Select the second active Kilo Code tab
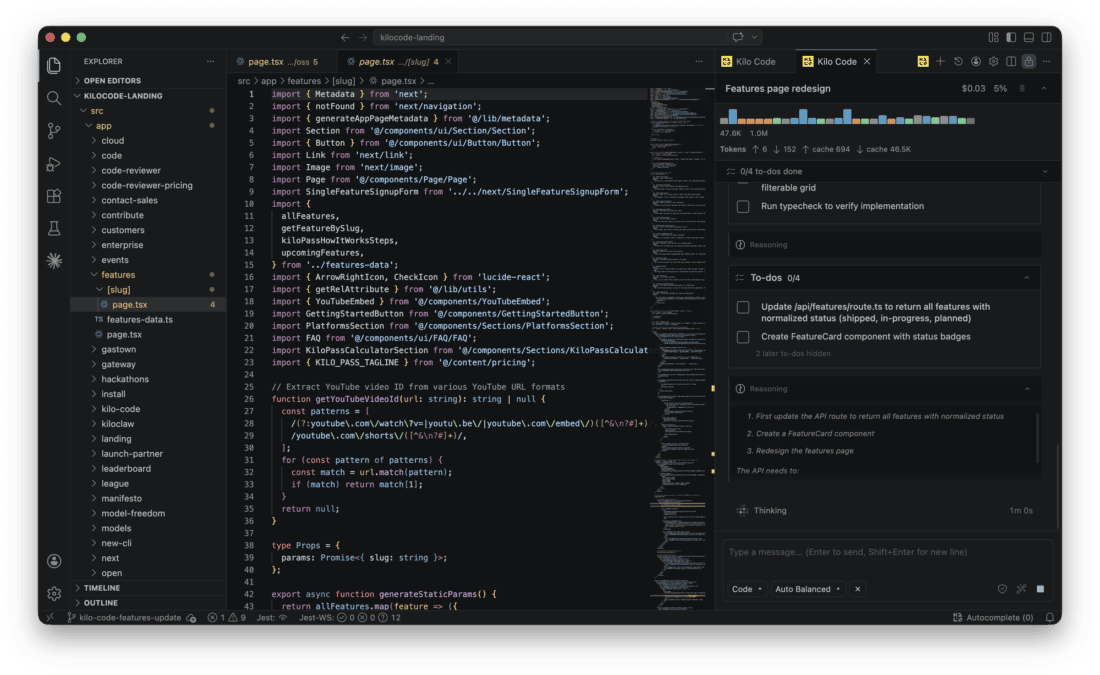The image size is (1100, 675). click(837, 62)
